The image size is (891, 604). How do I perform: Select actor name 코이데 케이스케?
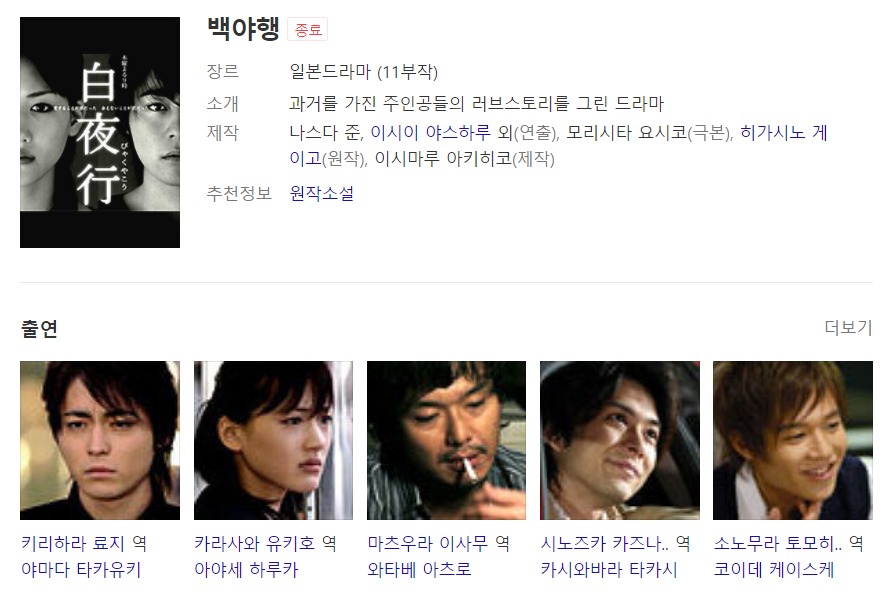pos(774,569)
